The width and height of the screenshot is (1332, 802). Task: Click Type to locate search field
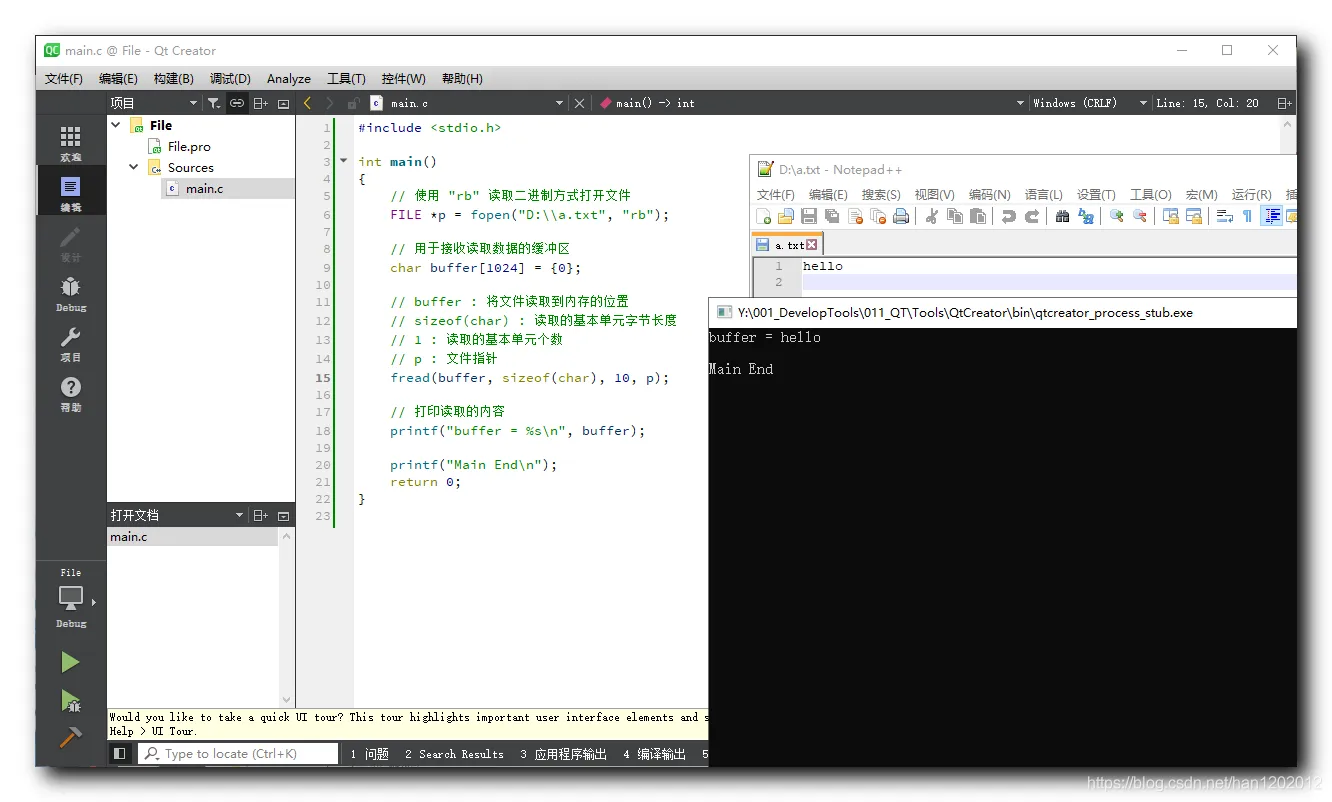tap(239, 754)
